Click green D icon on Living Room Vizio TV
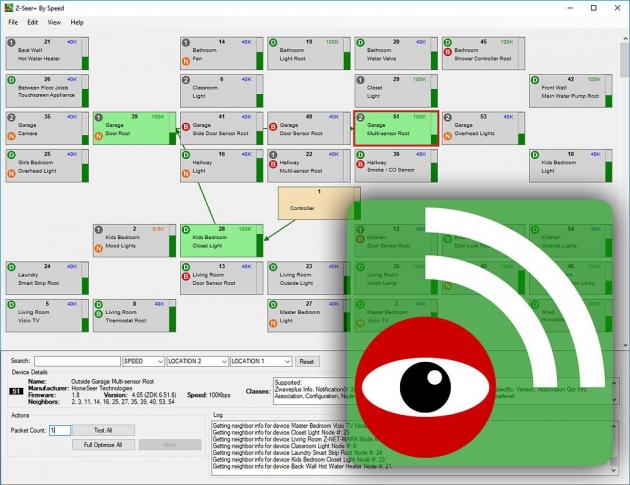This screenshot has width=630, height=485. pyautogui.click(x=11, y=305)
